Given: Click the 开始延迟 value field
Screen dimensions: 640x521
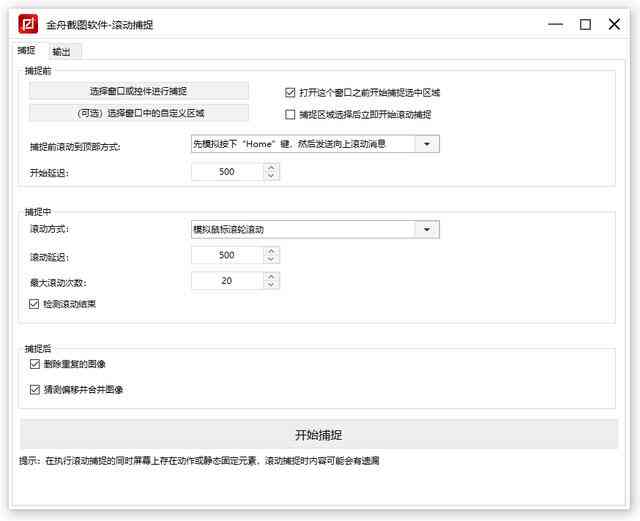Looking at the screenshot, I should click(x=227, y=172).
